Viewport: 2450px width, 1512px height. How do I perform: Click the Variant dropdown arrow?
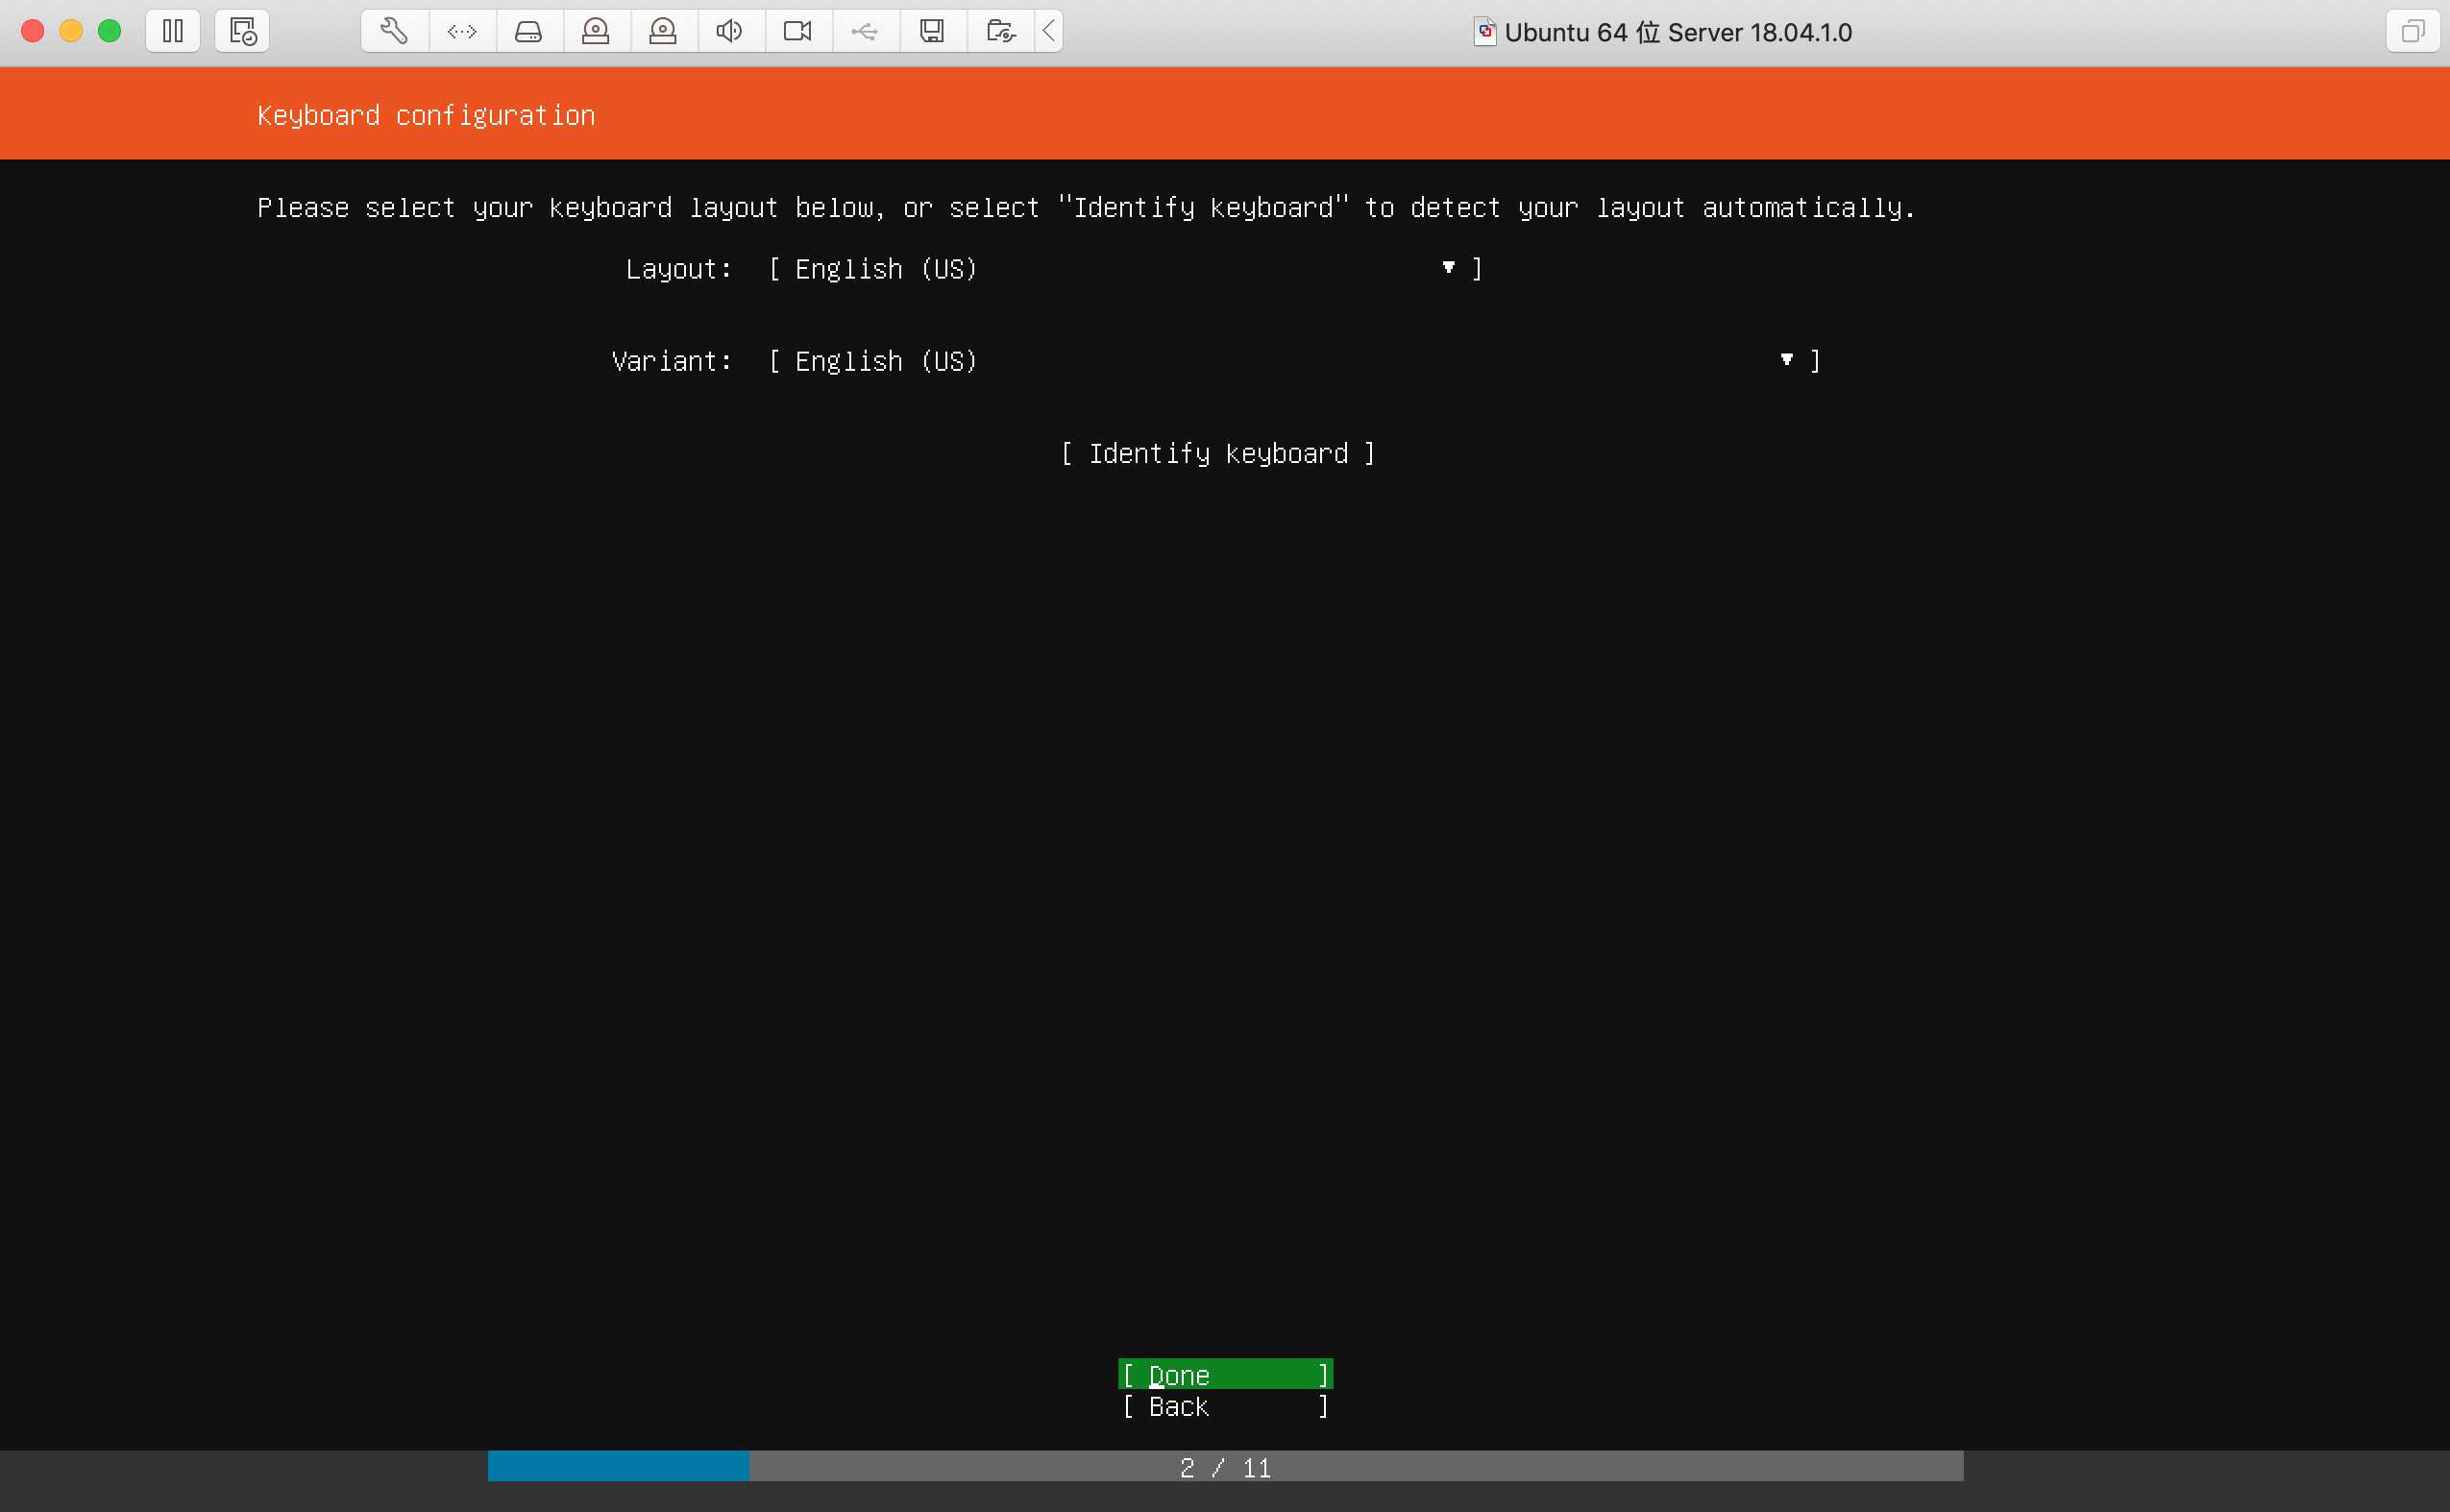coord(1786,359)
